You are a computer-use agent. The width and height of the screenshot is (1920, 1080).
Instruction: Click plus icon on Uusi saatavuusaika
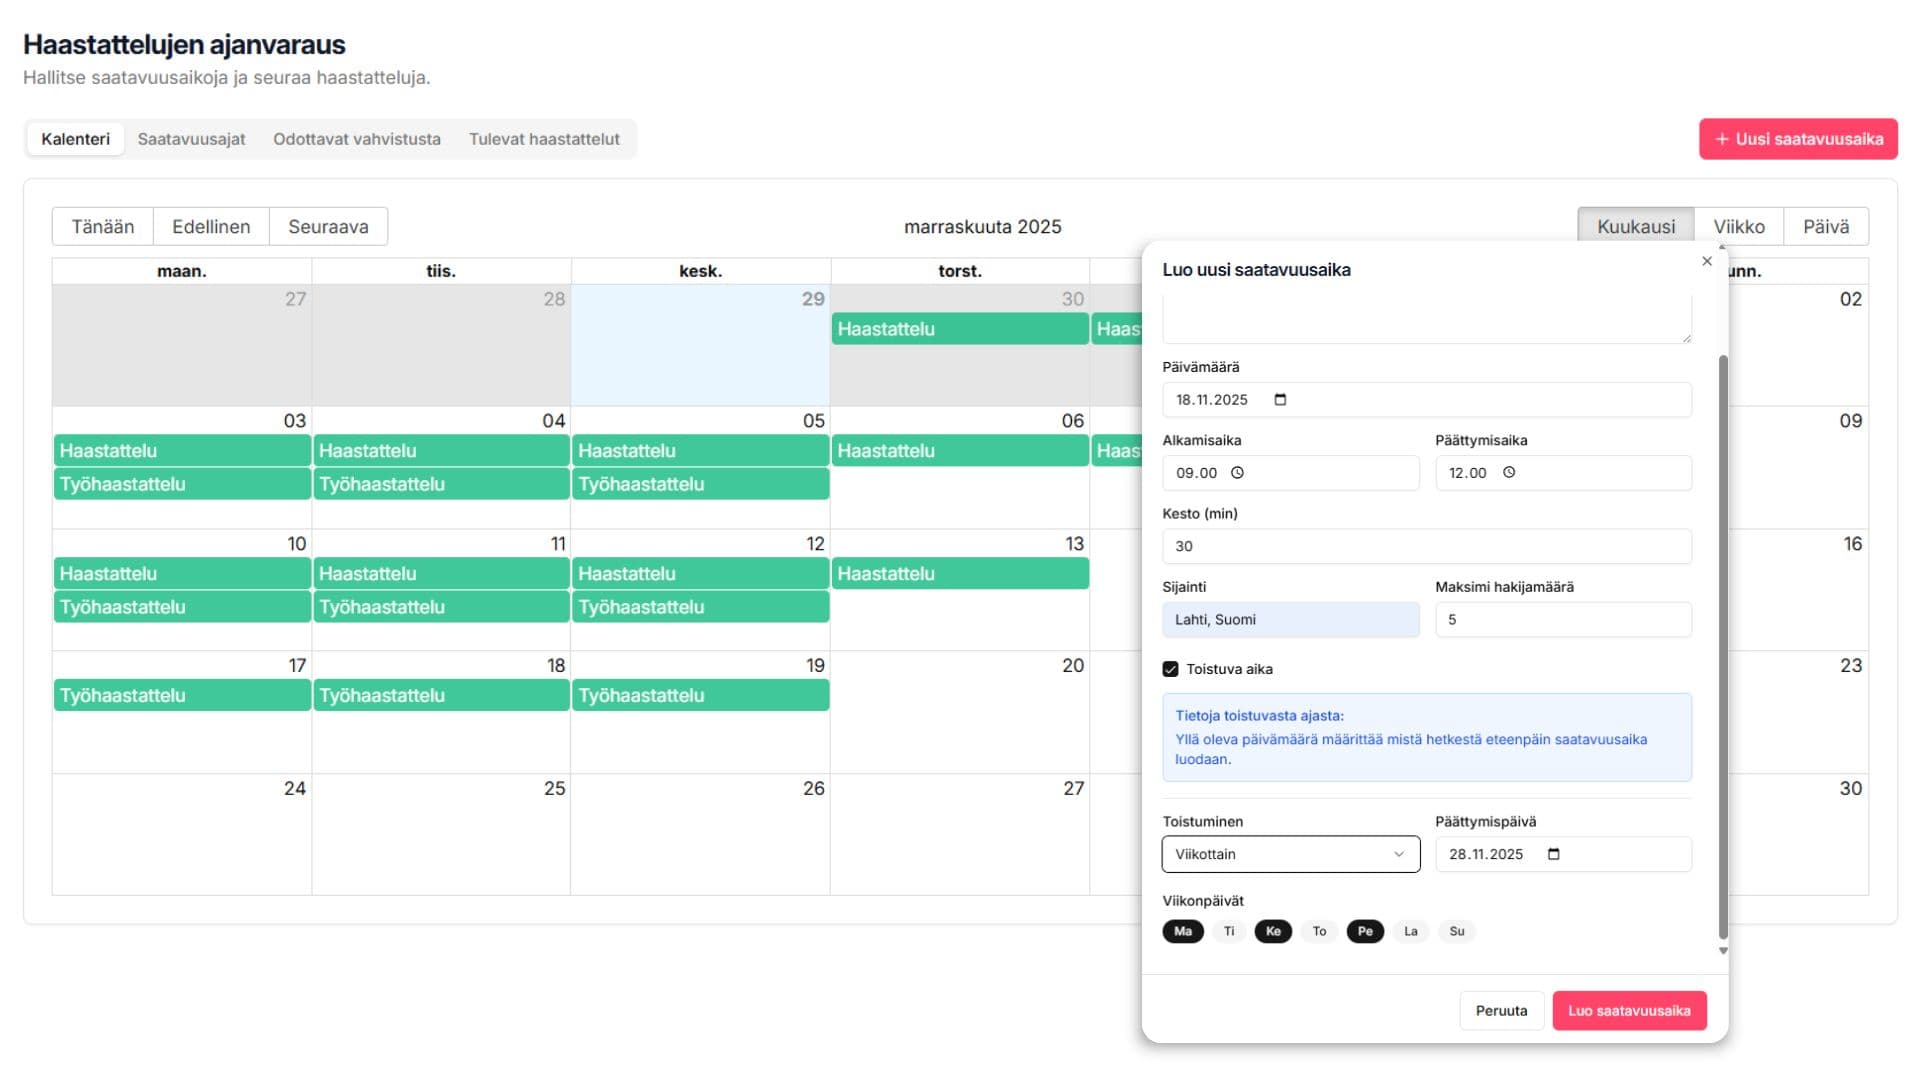(x=1722, y=139)
